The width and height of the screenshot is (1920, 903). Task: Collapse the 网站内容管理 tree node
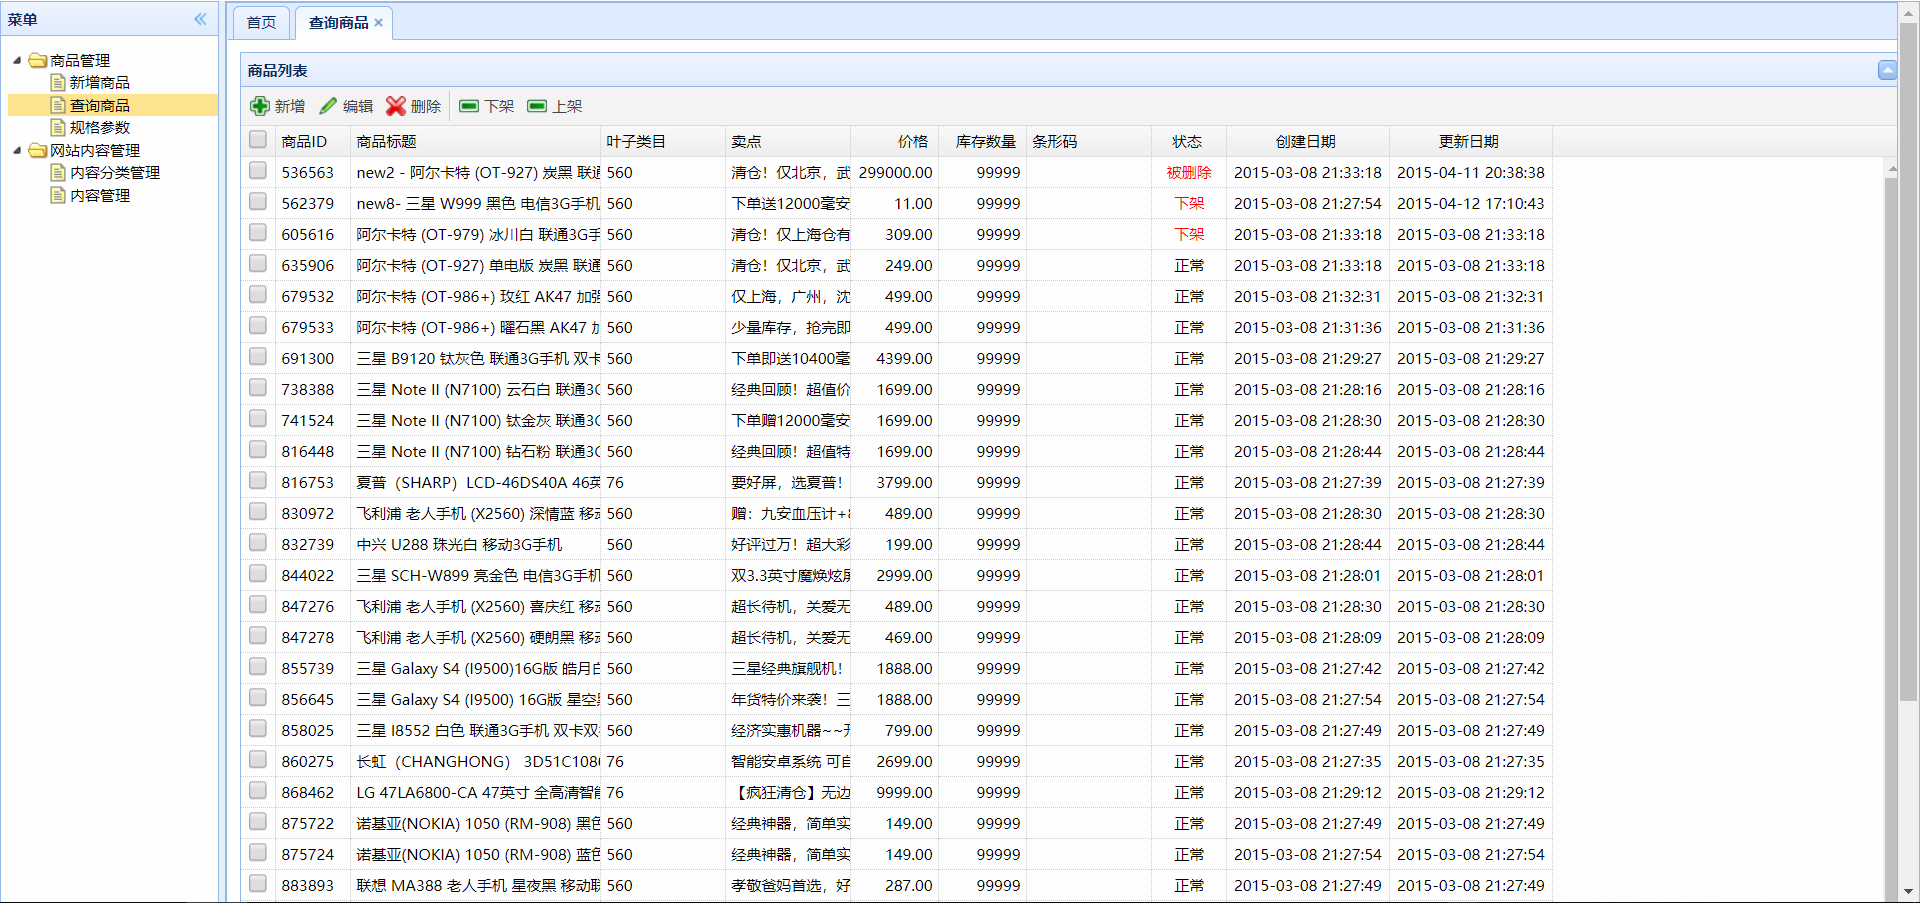17,150
